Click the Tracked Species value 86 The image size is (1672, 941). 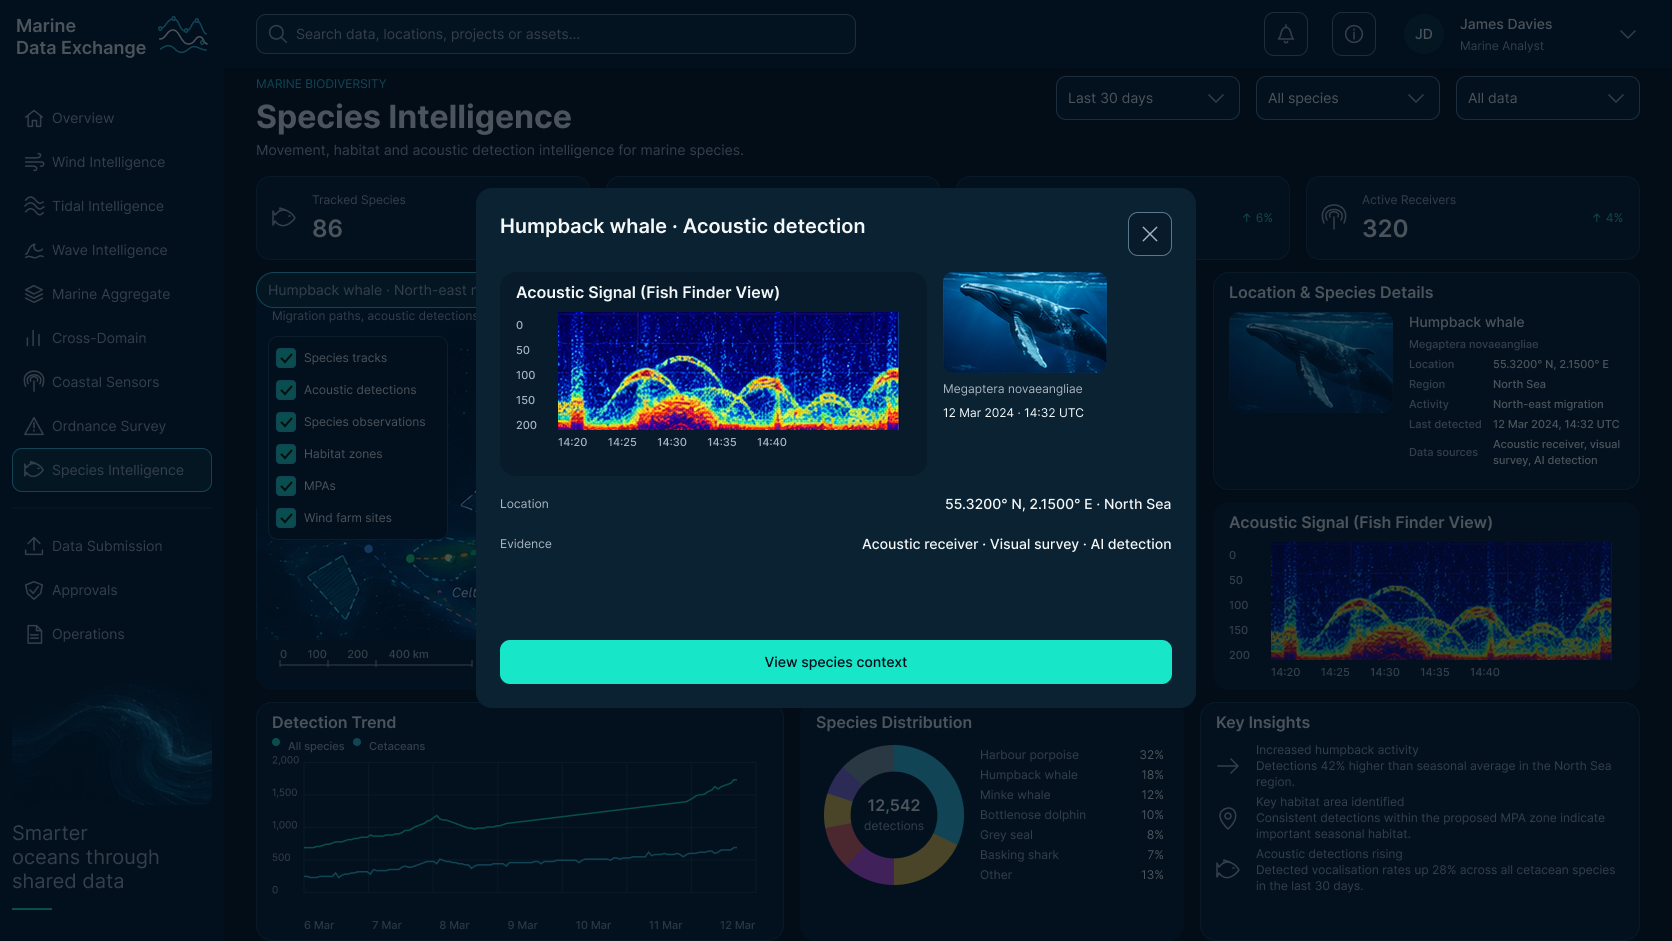tap(327, 229)
